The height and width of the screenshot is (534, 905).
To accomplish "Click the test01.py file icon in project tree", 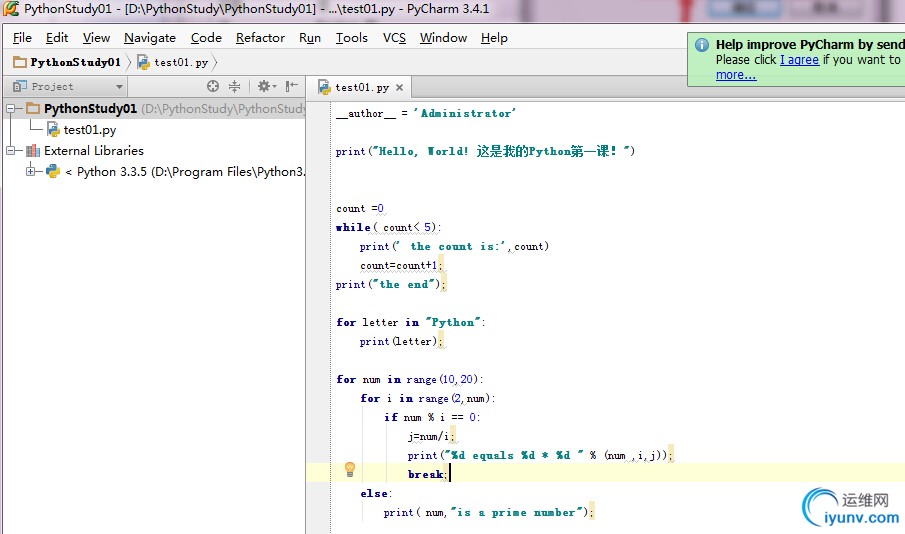I will 53,129.
